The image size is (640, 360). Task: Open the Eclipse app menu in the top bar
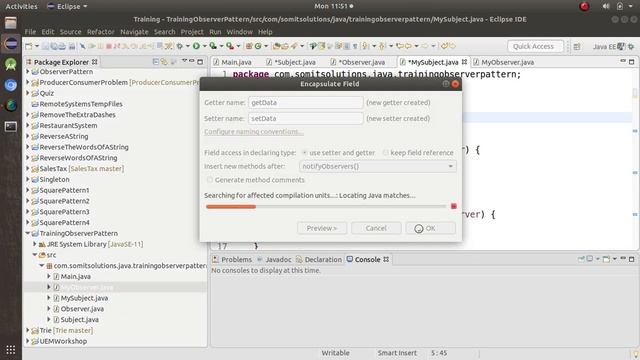(x=67, y=6)
